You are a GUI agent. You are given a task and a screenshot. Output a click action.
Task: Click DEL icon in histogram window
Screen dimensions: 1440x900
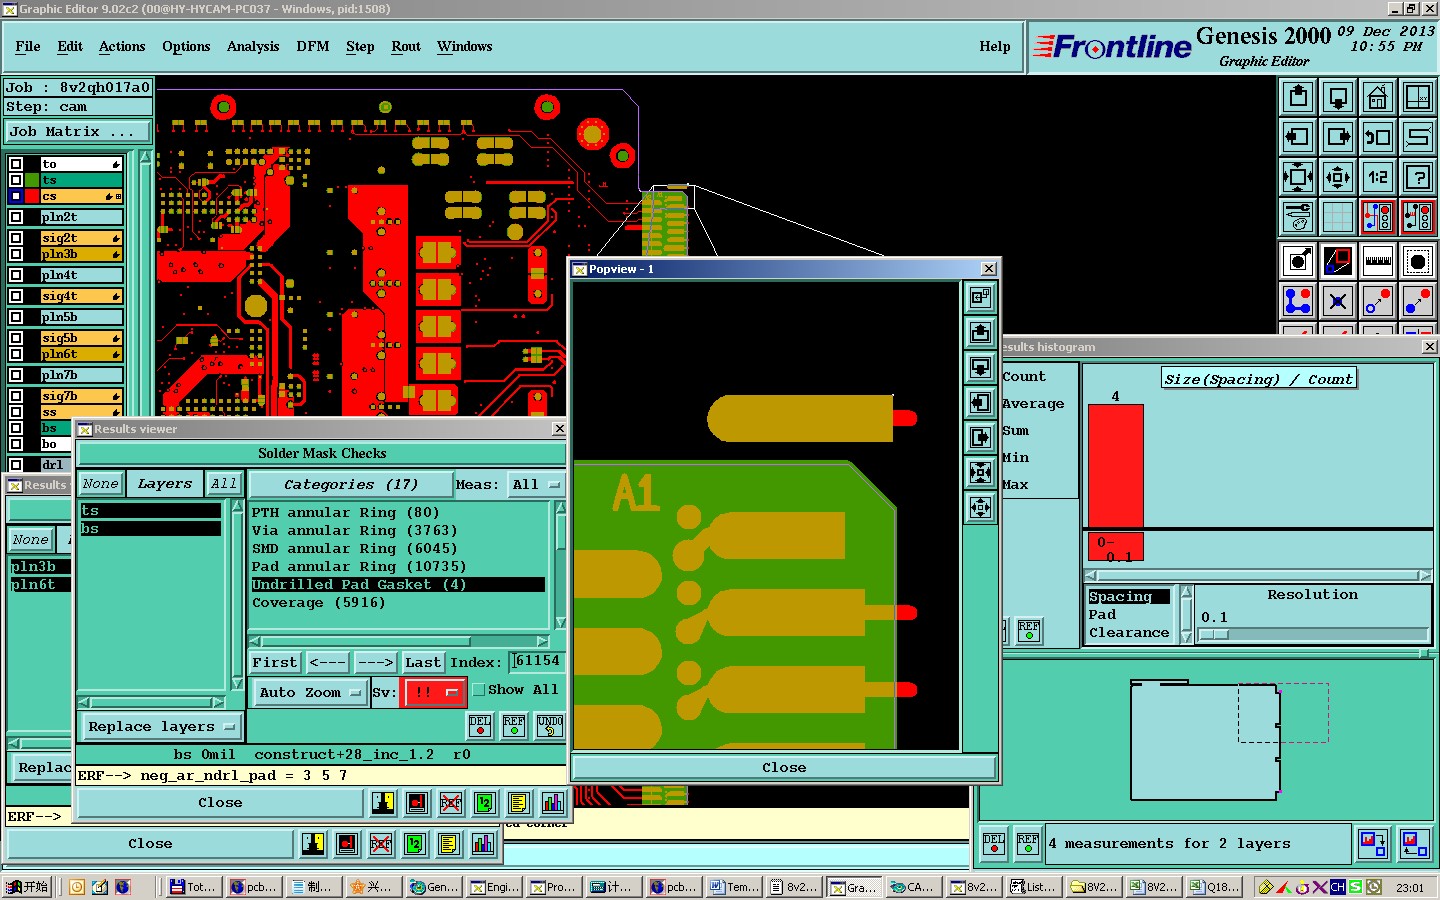point(994,843)
